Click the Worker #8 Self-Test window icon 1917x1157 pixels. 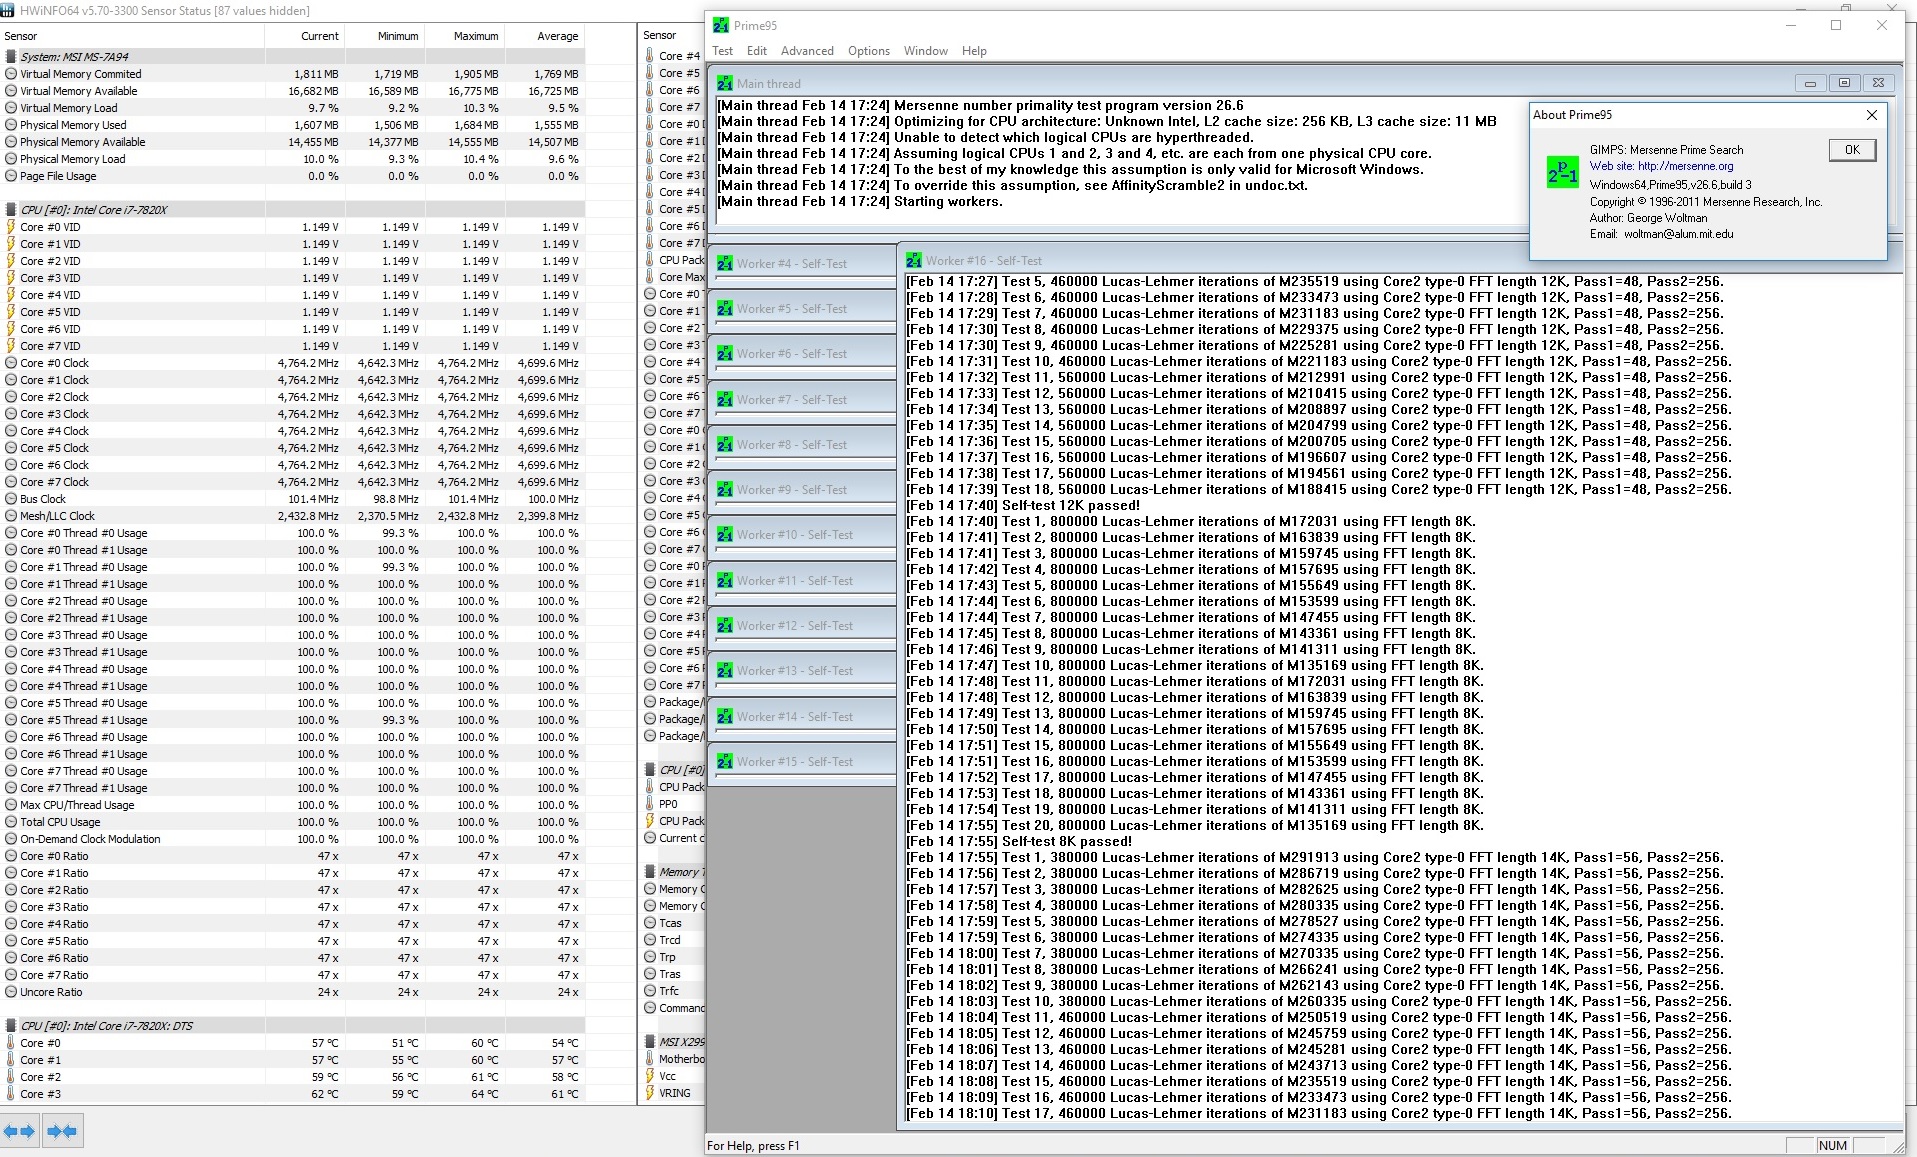coord(725,445)
